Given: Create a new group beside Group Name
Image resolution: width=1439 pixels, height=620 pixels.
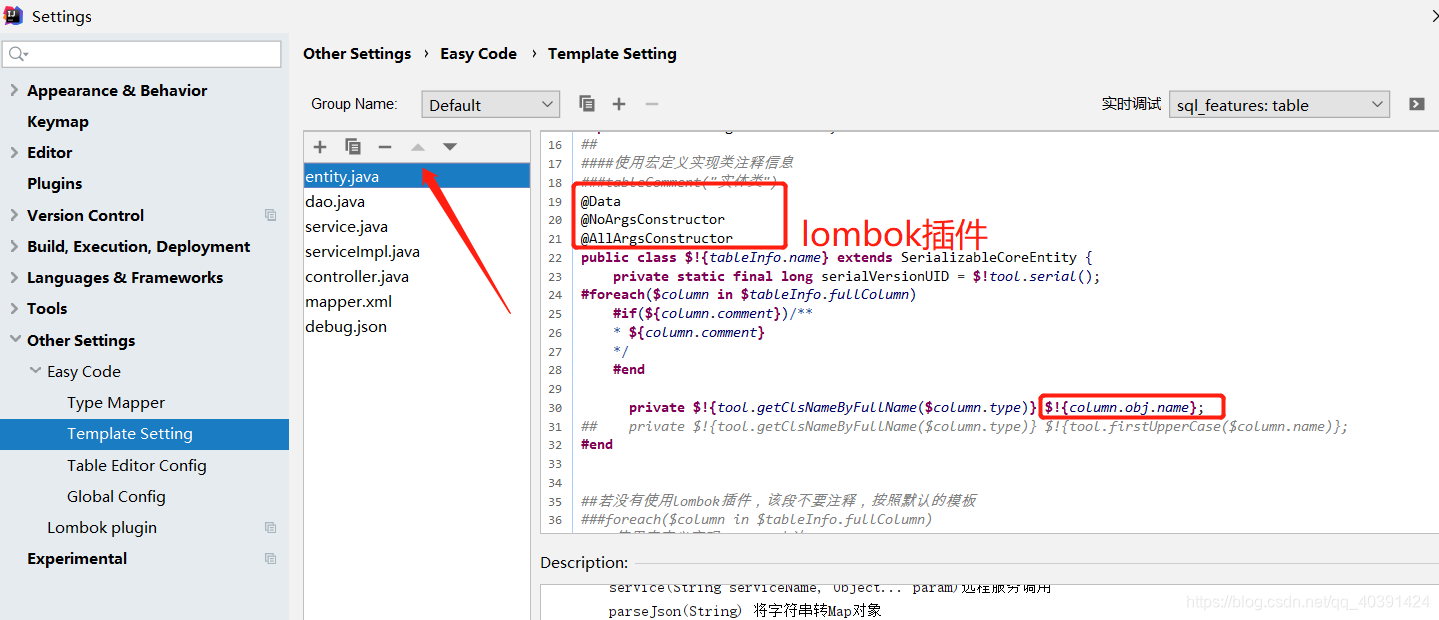Looking at the screenshot, I should pos(618,103).
